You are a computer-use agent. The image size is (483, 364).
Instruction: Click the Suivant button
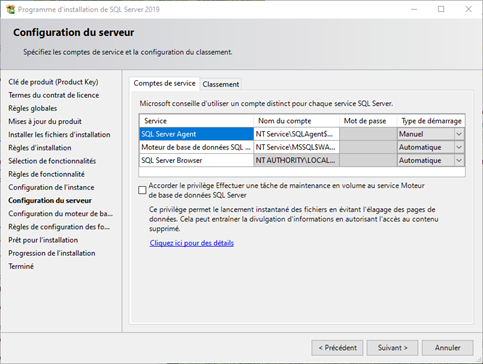click(x=392, y=348)
